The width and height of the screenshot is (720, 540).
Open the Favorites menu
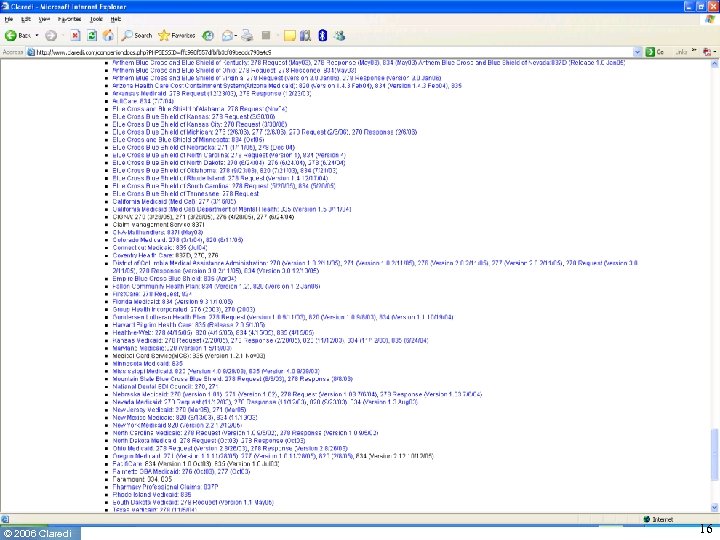(69, 19)
